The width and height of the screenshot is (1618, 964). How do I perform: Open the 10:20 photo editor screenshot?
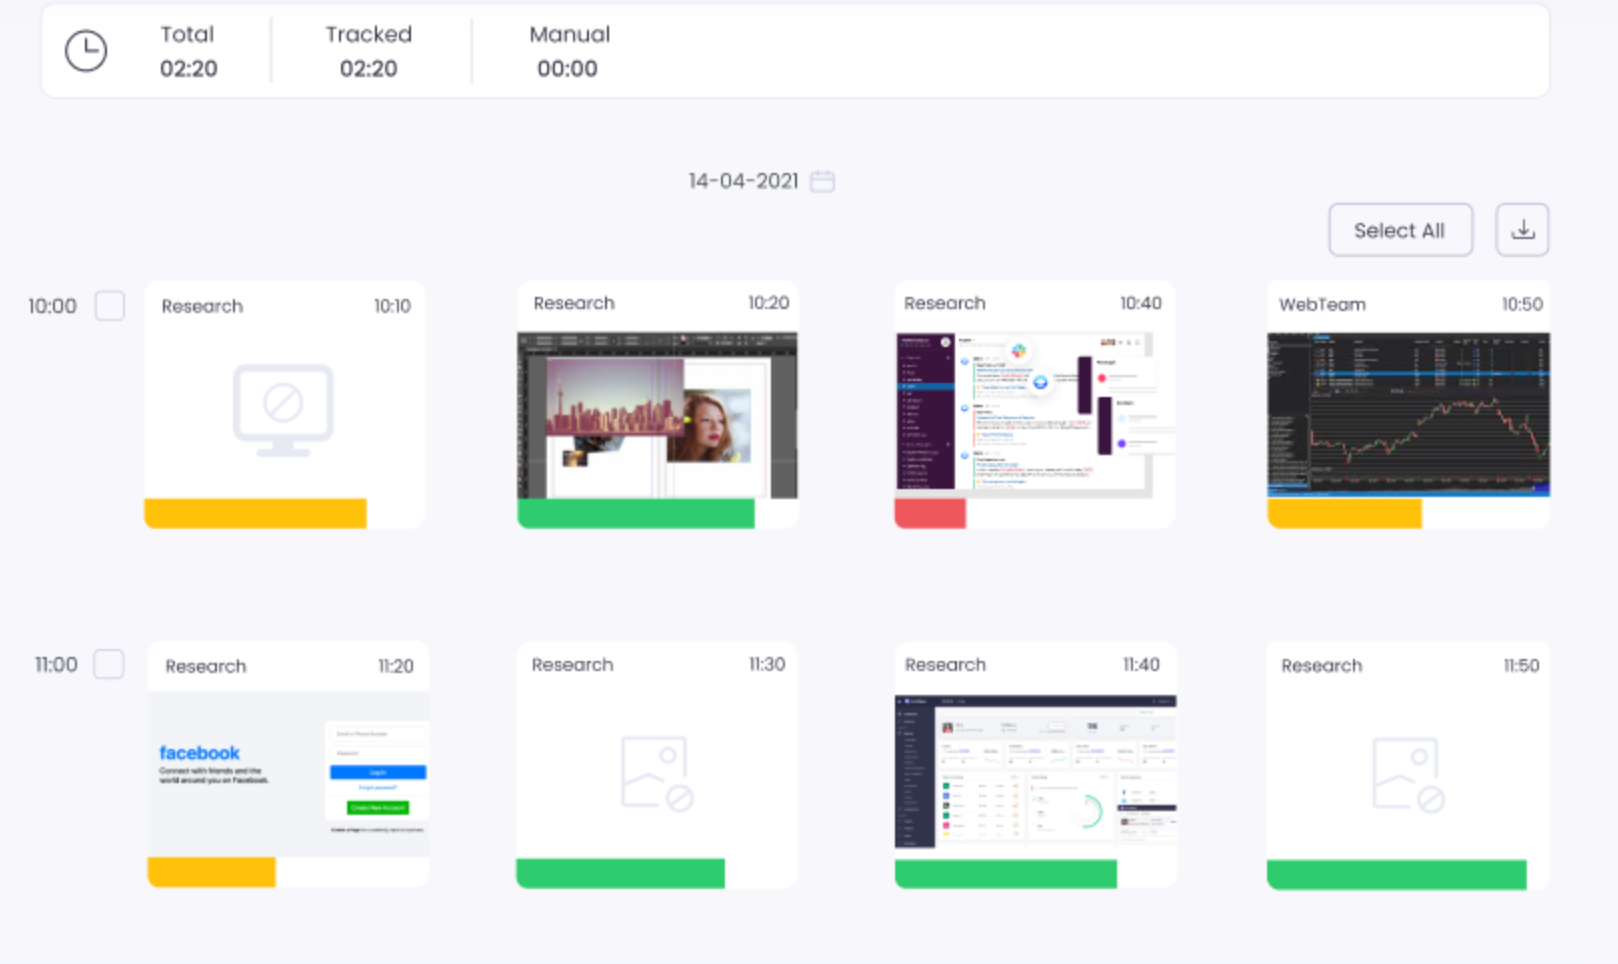pyautogui.click(x=657, y=415)
